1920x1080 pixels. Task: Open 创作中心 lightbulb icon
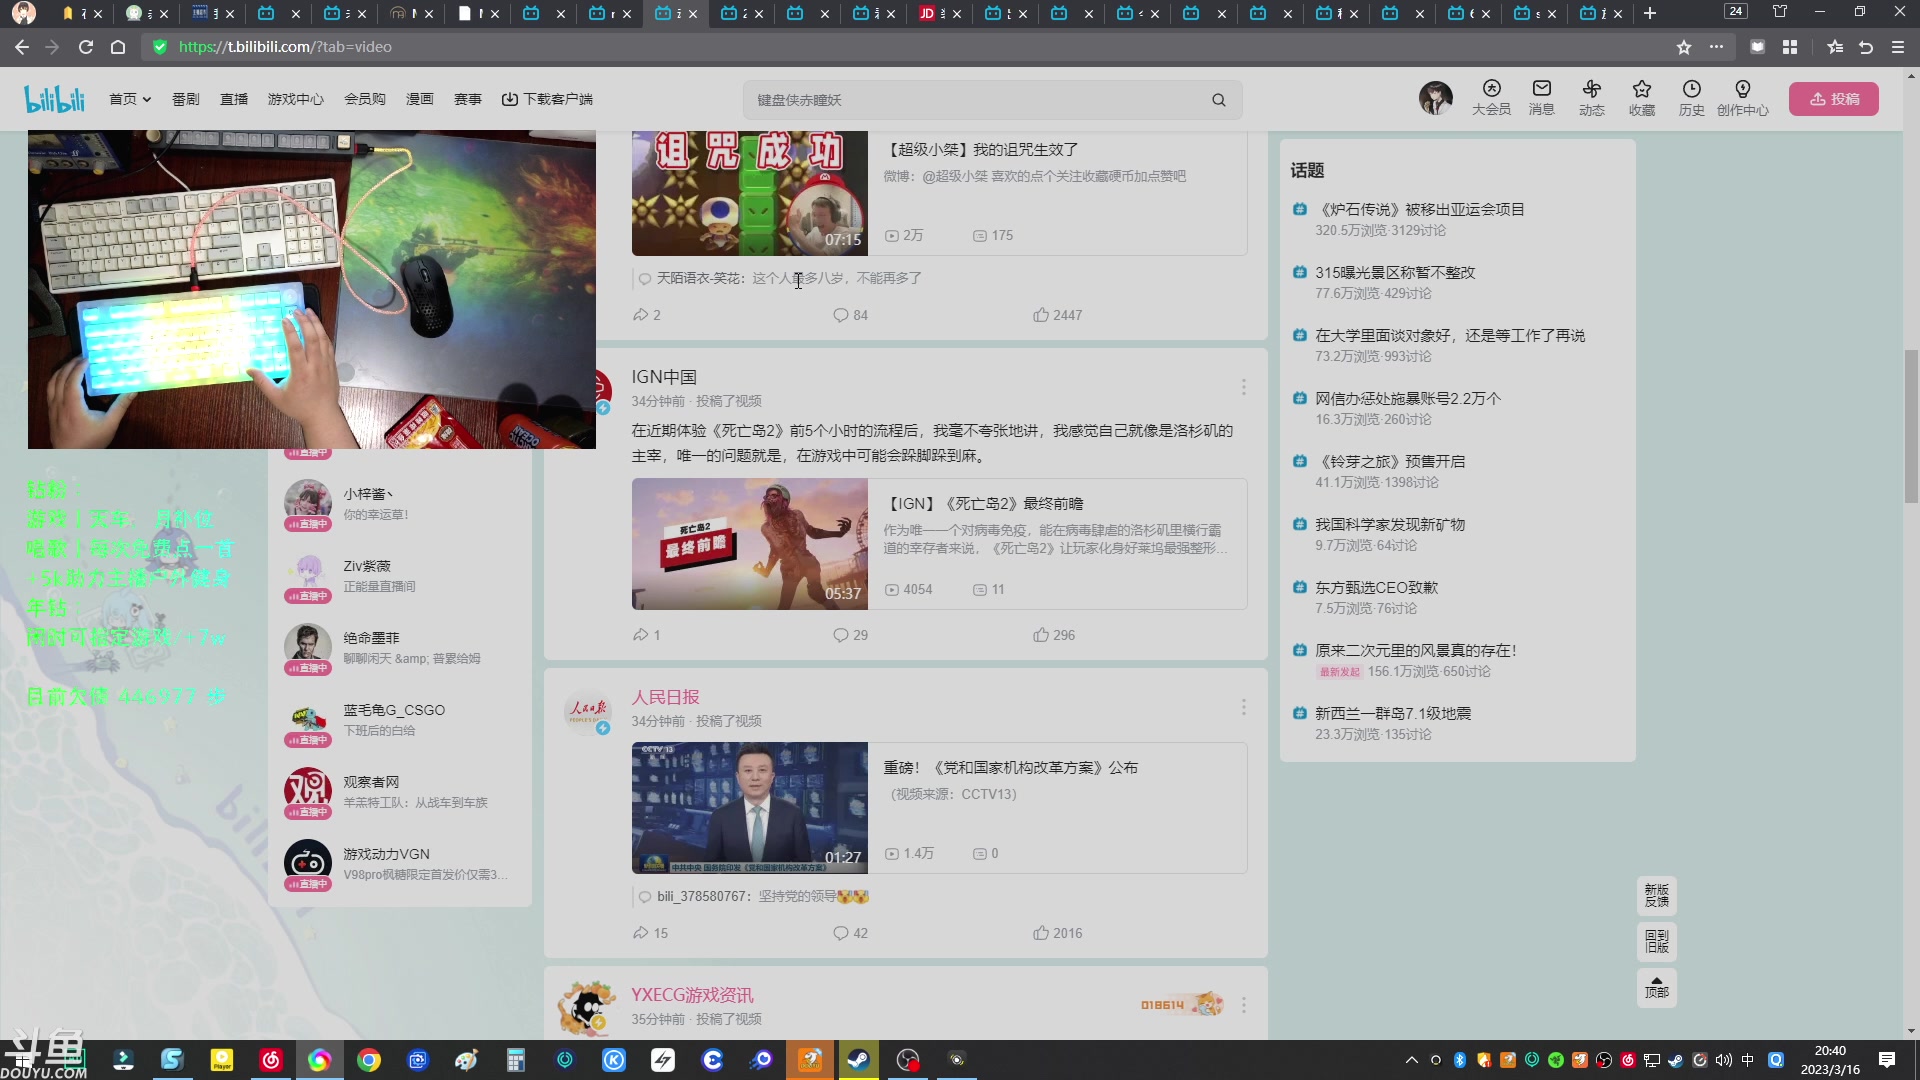coord(1743,98)
